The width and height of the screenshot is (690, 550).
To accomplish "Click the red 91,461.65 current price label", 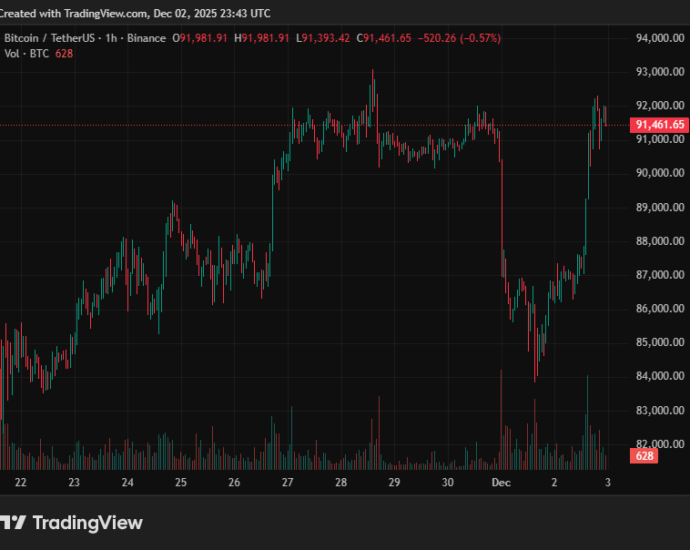I will [659, 125].
